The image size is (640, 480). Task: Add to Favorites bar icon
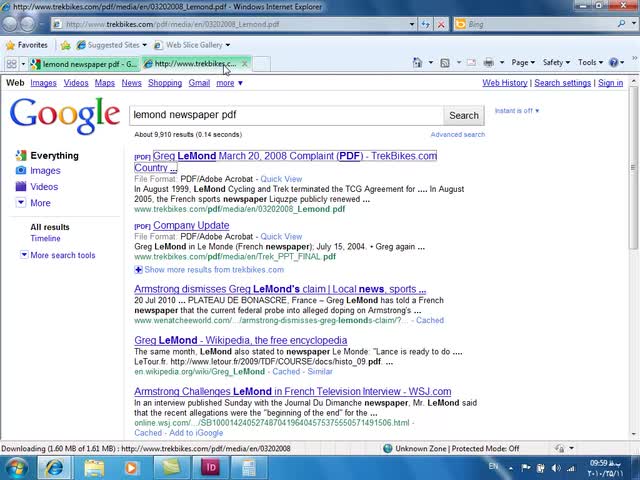point(65,45)
